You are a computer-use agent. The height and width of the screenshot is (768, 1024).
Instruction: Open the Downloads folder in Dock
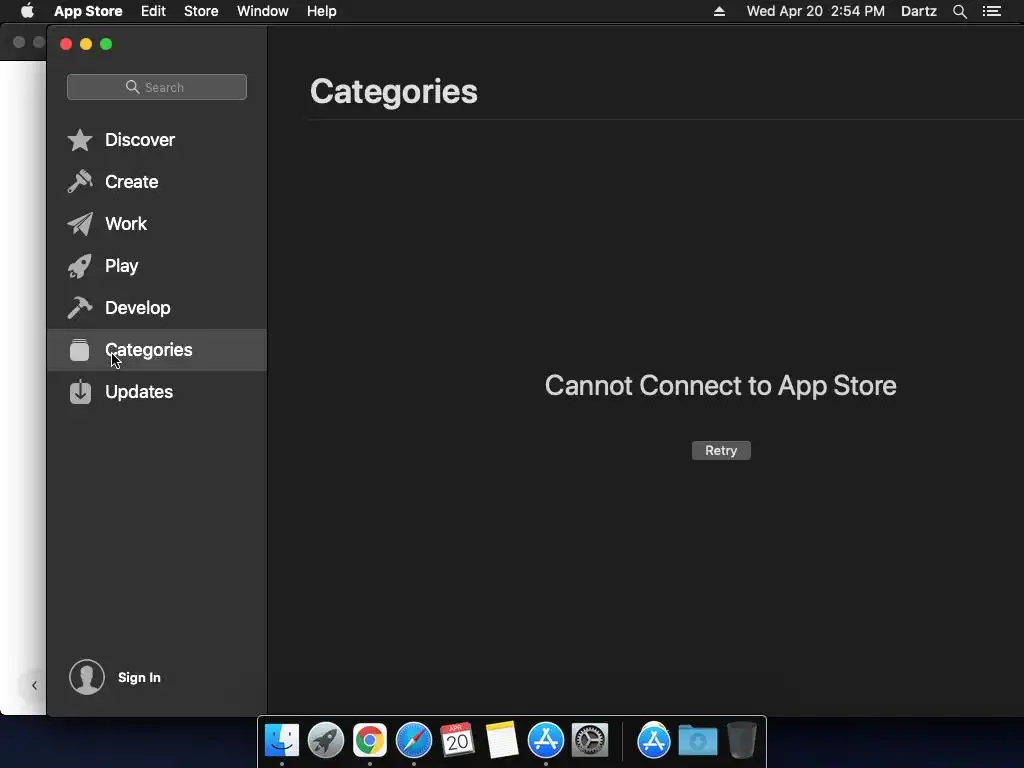[x=697, y=741]
